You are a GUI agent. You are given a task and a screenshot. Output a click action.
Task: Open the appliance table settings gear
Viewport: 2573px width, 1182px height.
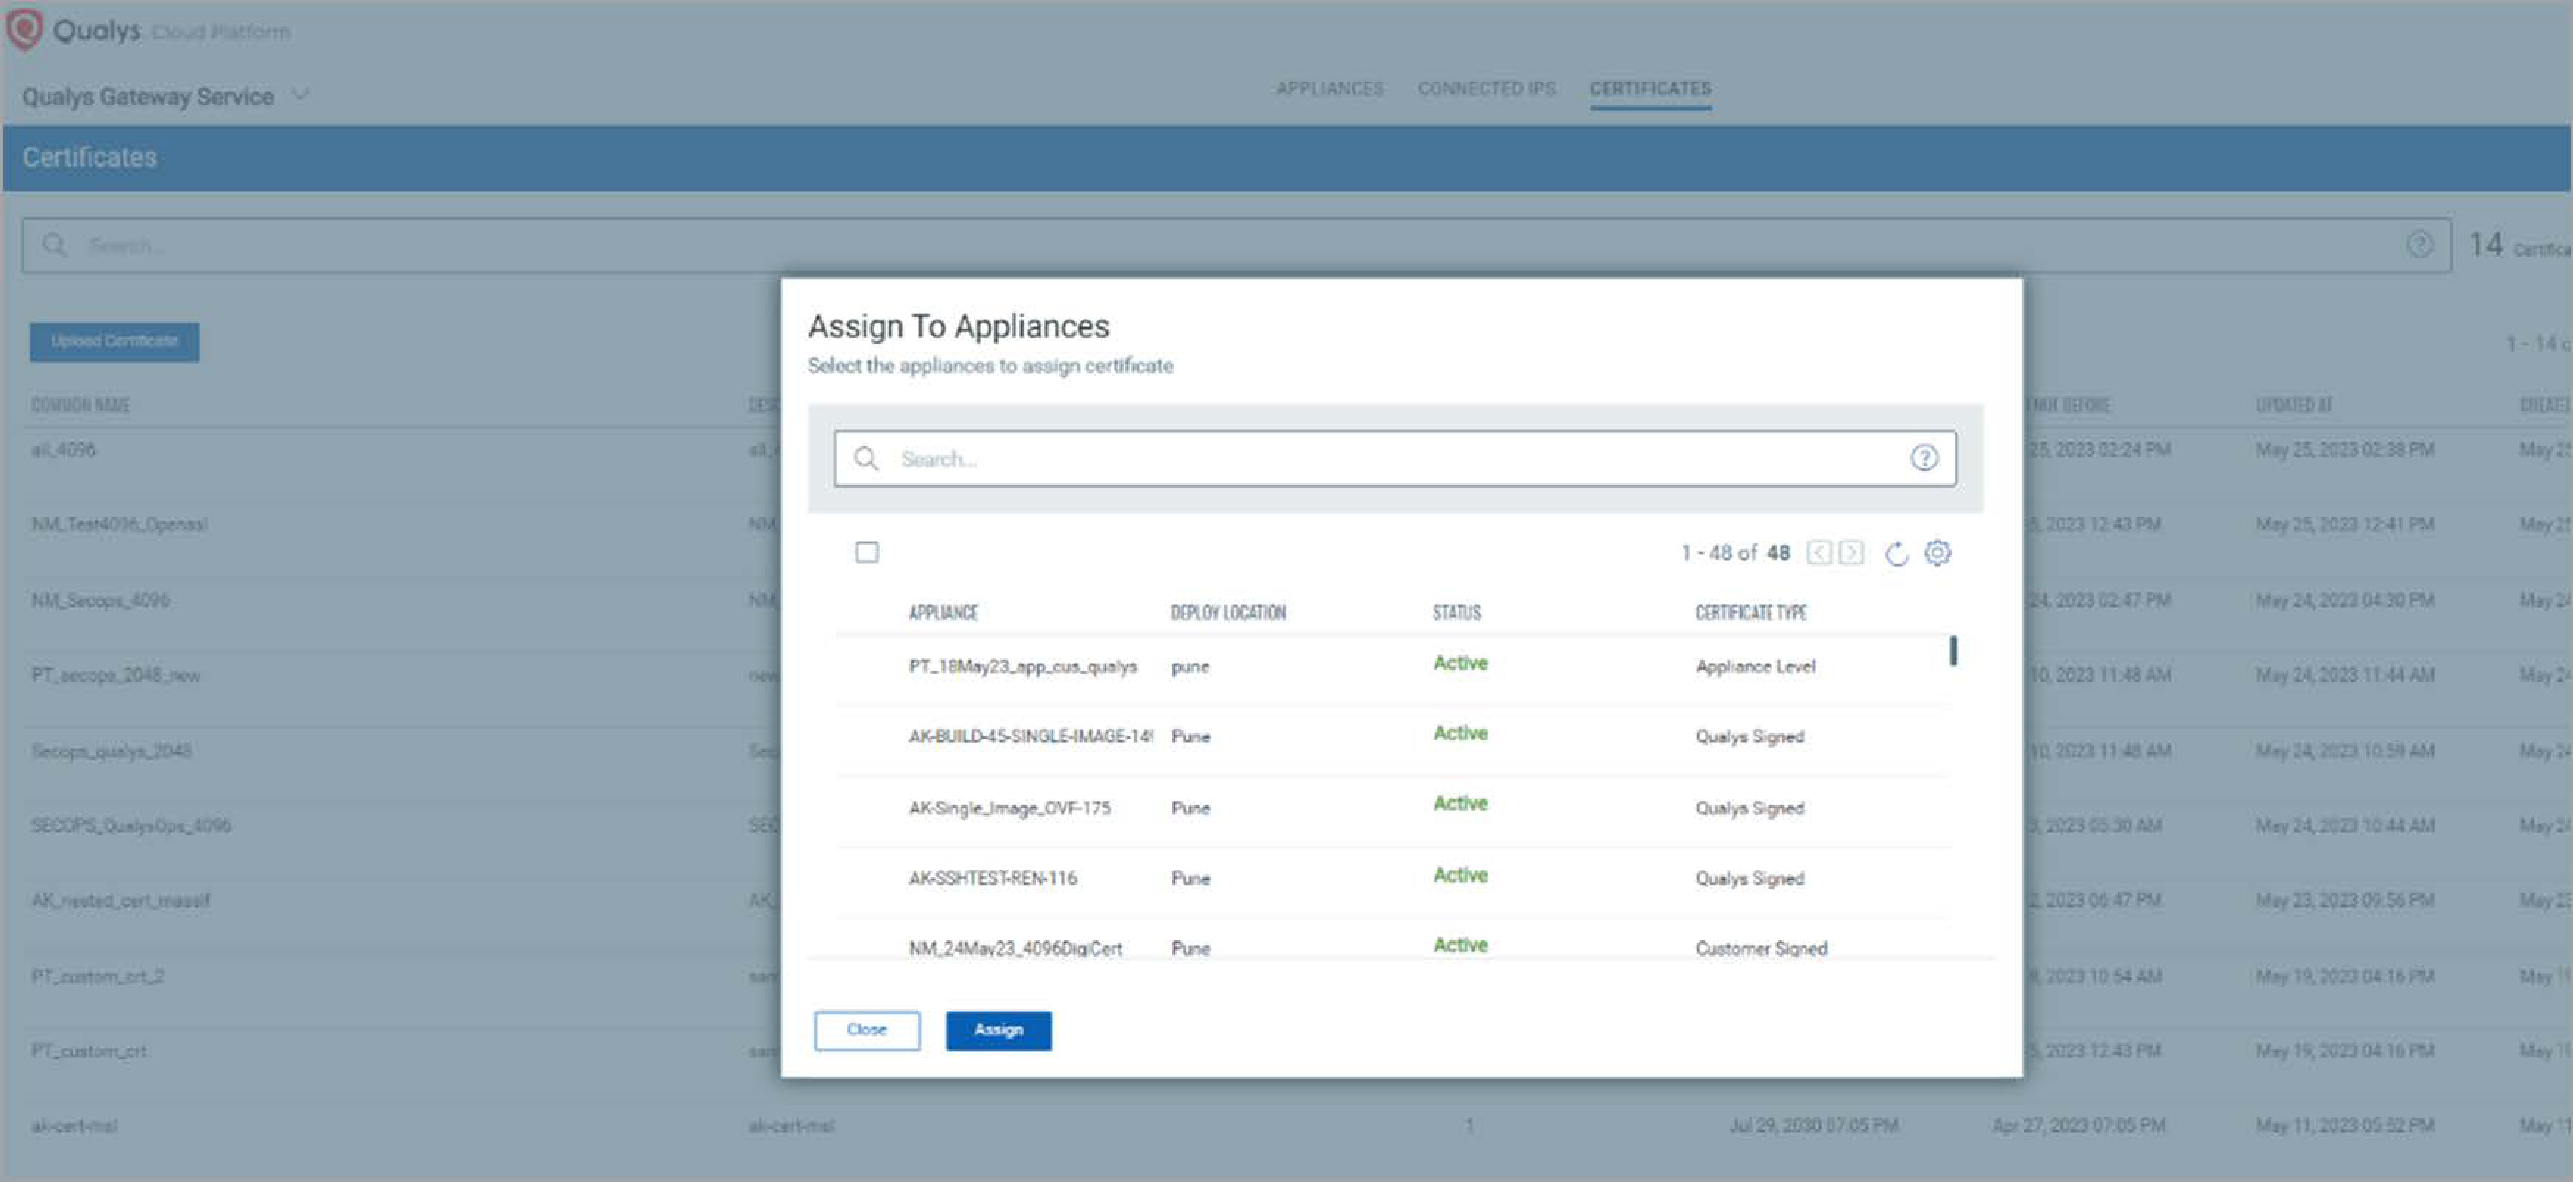[x=1938, y=552]
